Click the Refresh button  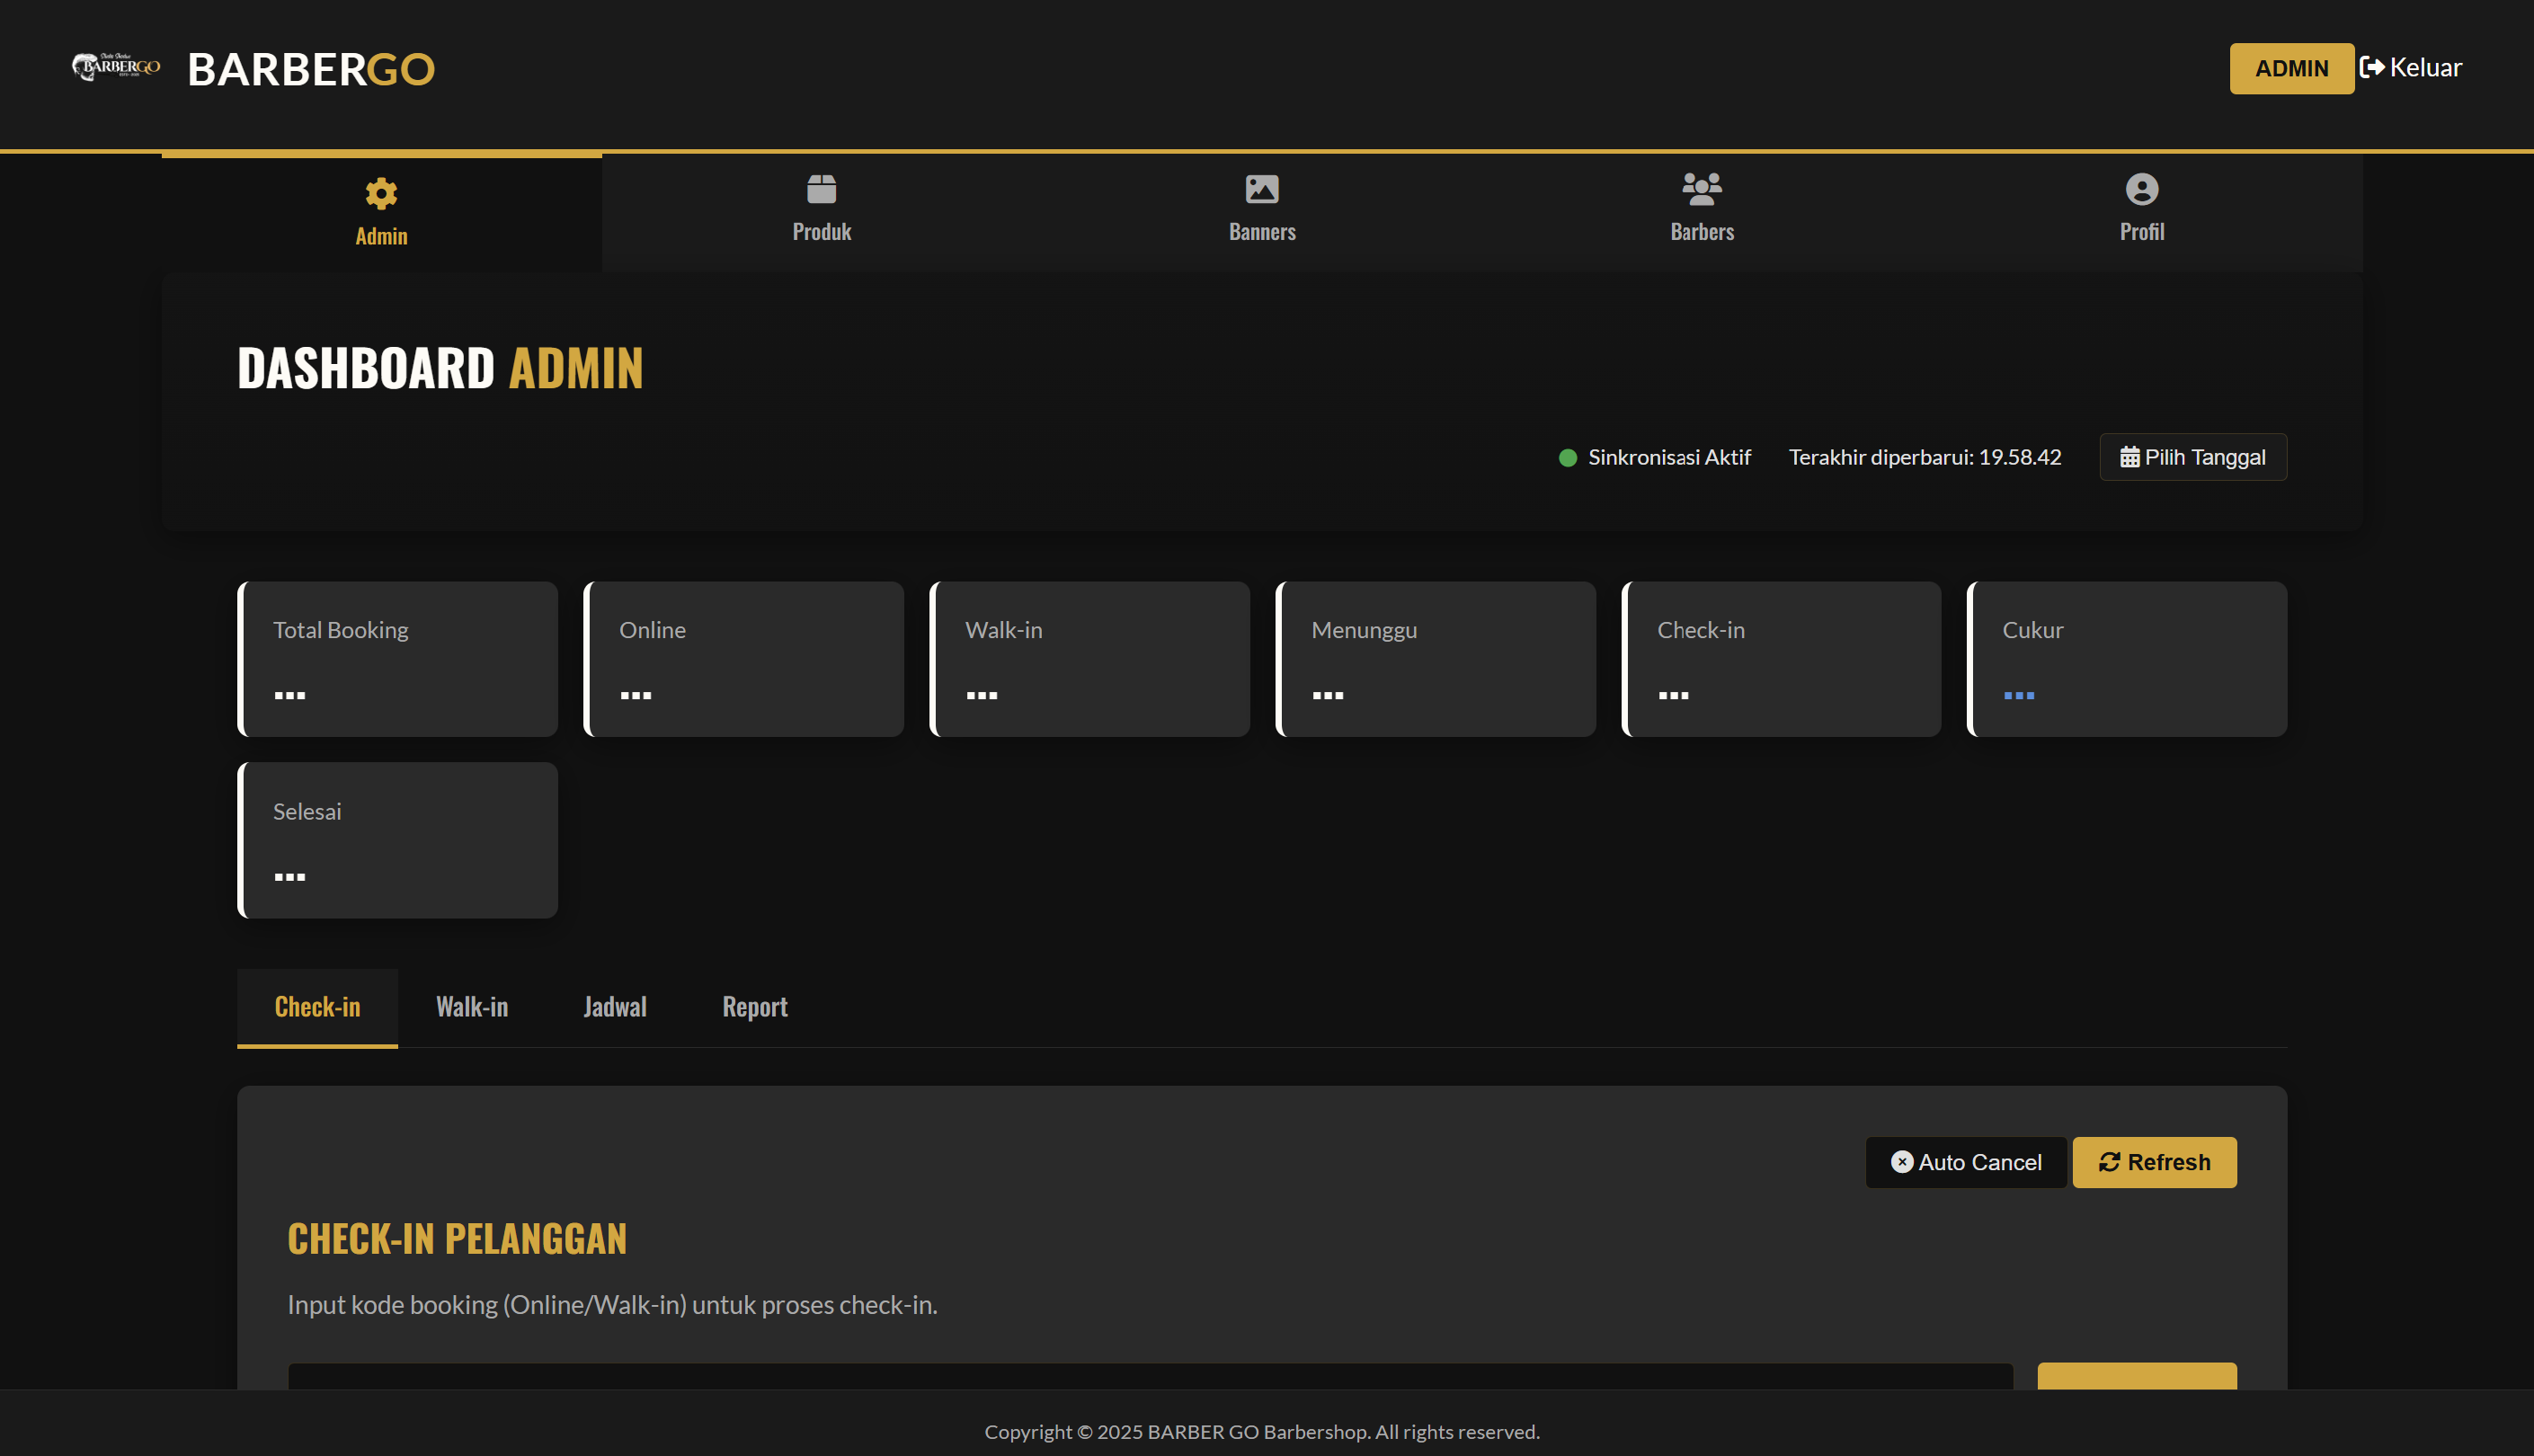2154,1162
